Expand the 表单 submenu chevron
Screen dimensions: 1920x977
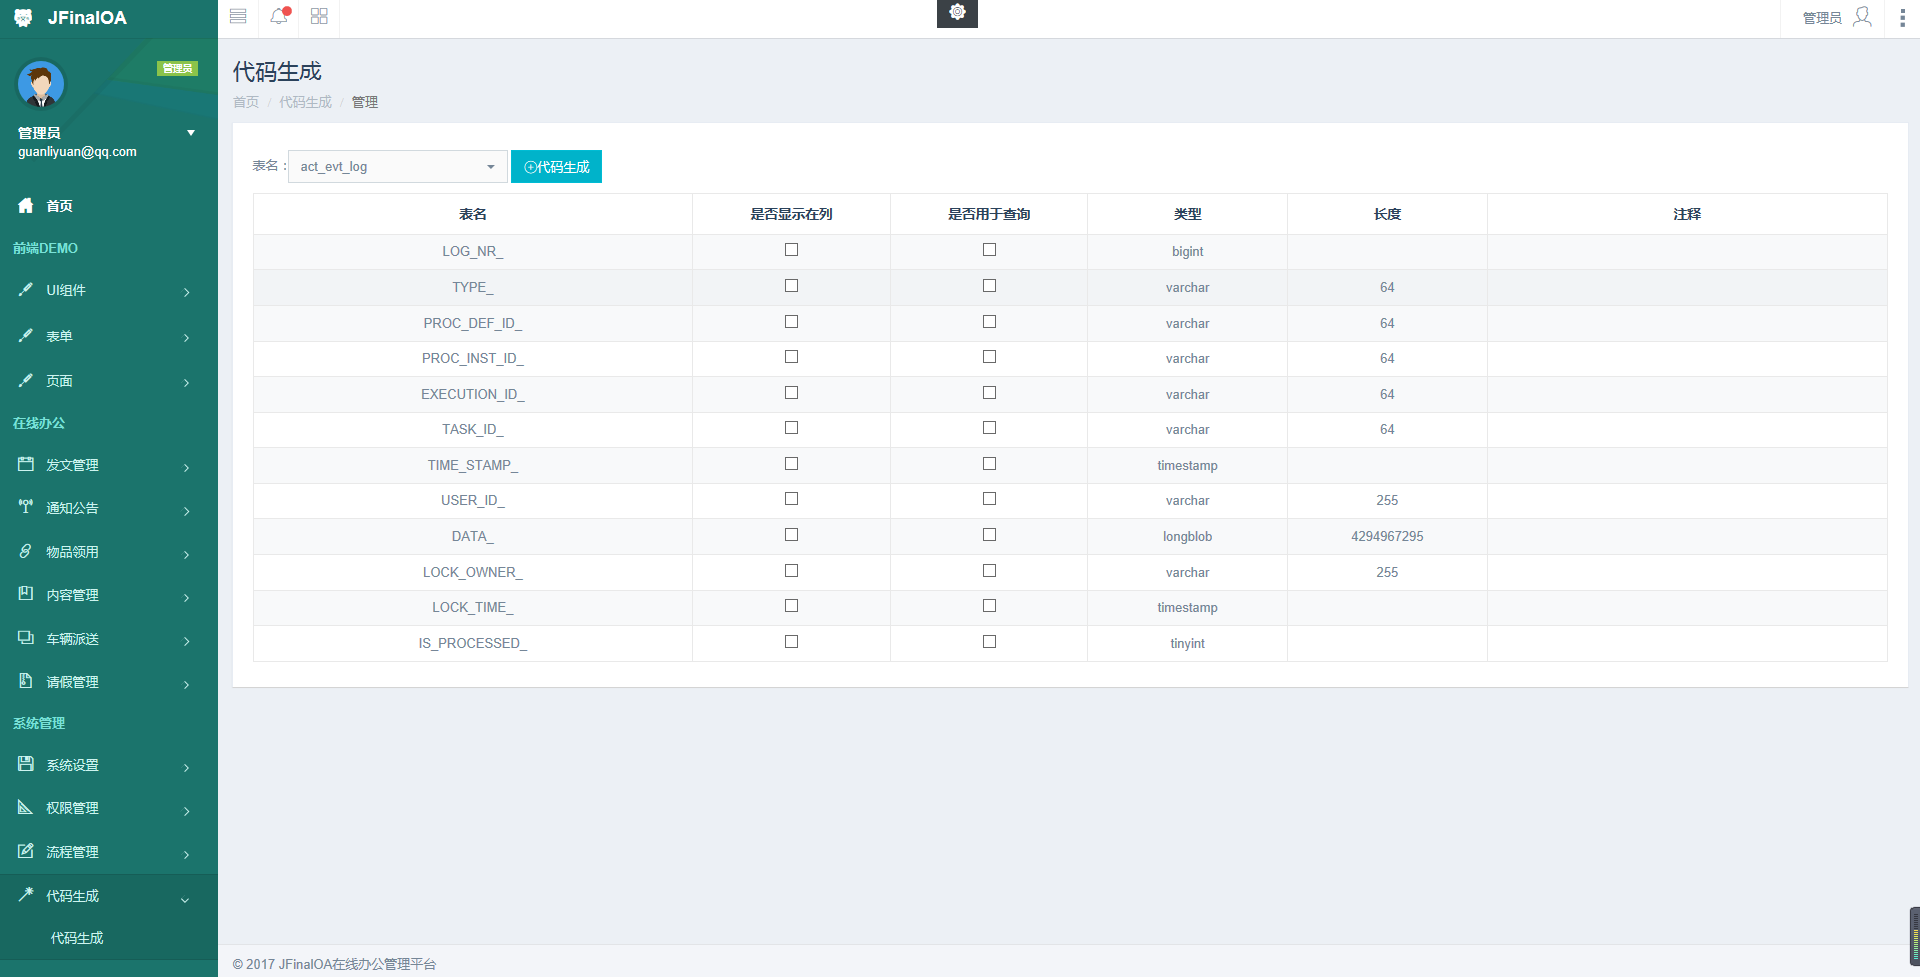point(187,338)
